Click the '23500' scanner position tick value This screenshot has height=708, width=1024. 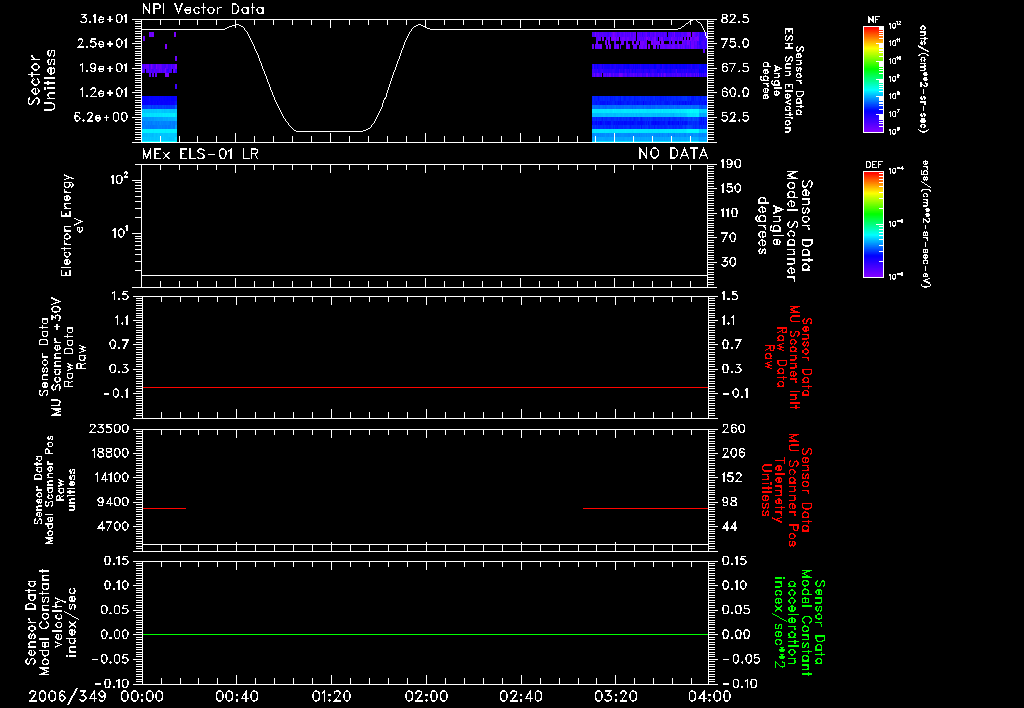click(x=109, y=428)
